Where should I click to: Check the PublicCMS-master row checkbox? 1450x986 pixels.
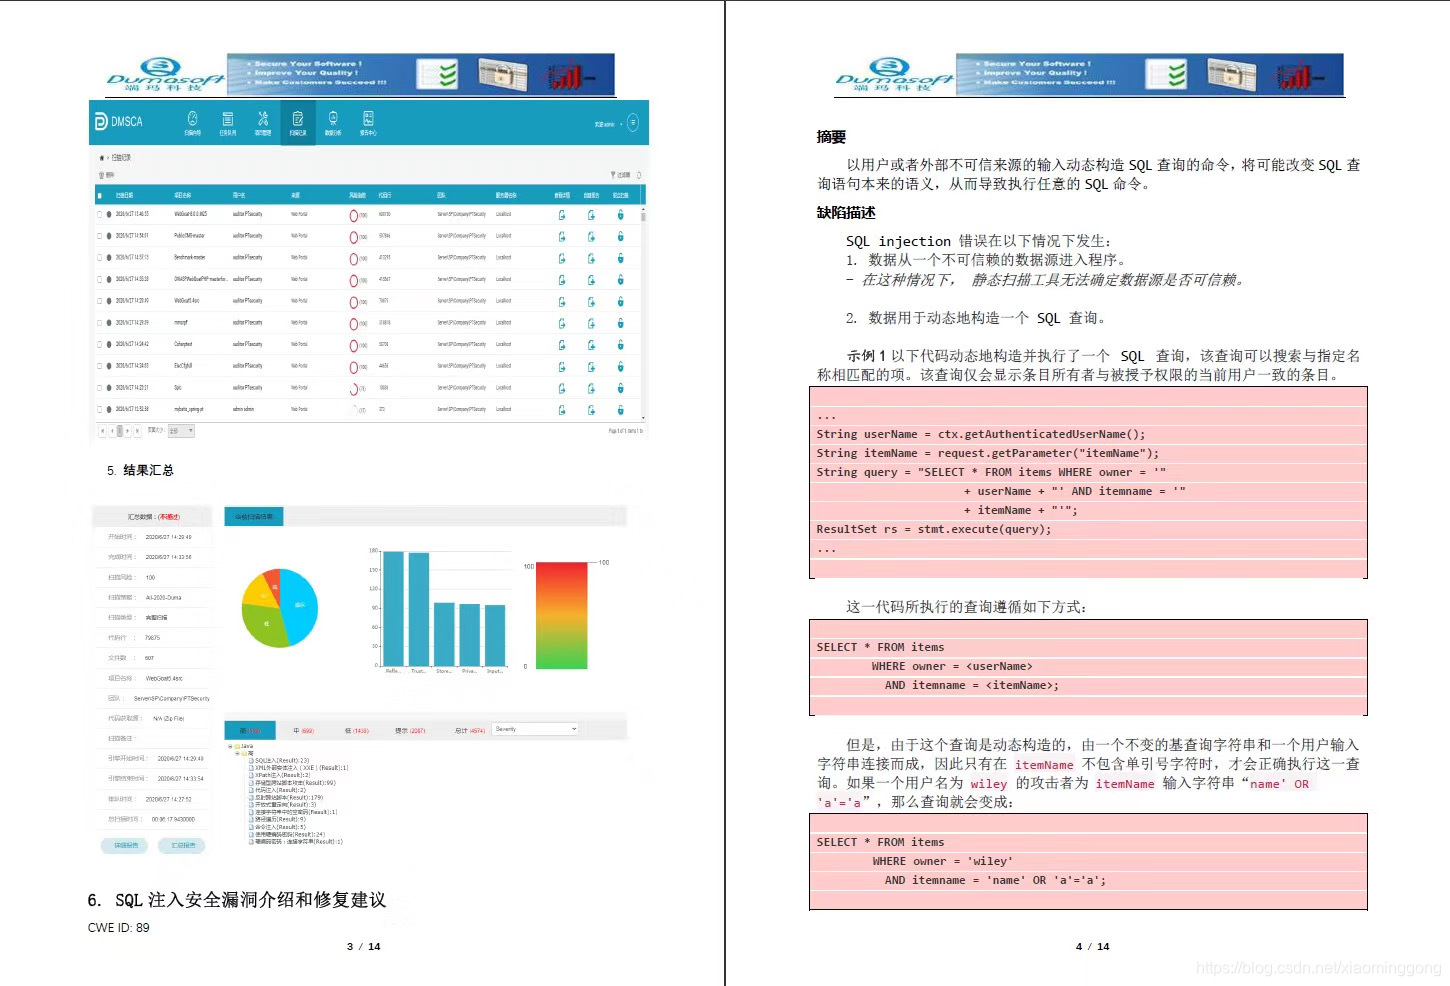pos(100,236)
